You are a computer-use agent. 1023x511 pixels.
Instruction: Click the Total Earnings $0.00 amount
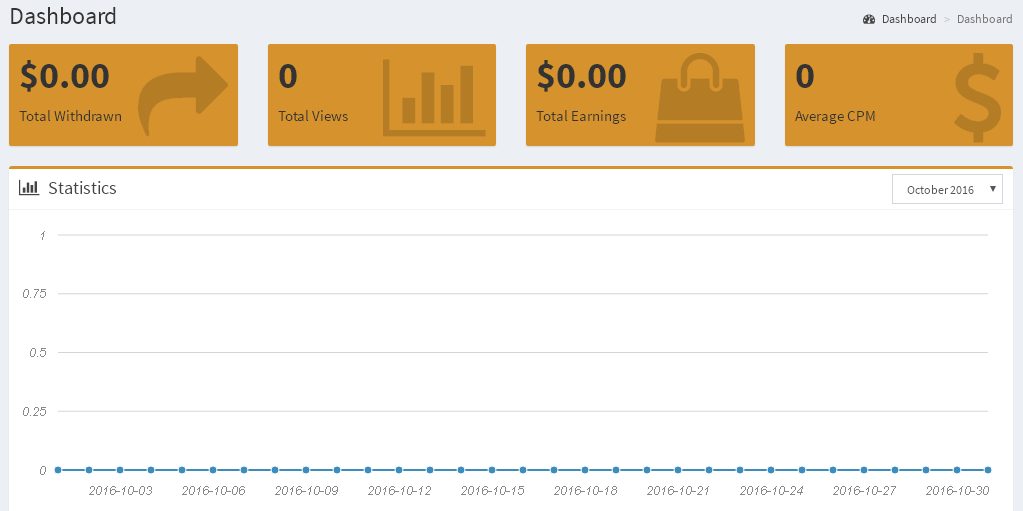(581, 76)
